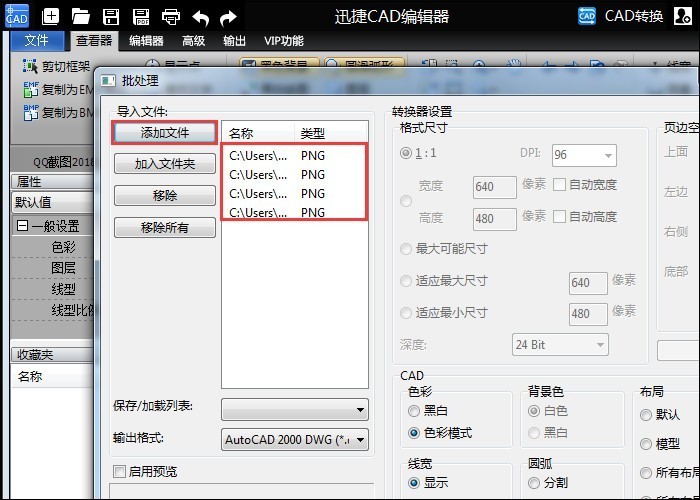Open the 高级 tab
The height and width of the screenshot is (500, 700).
tap(193, 41)
